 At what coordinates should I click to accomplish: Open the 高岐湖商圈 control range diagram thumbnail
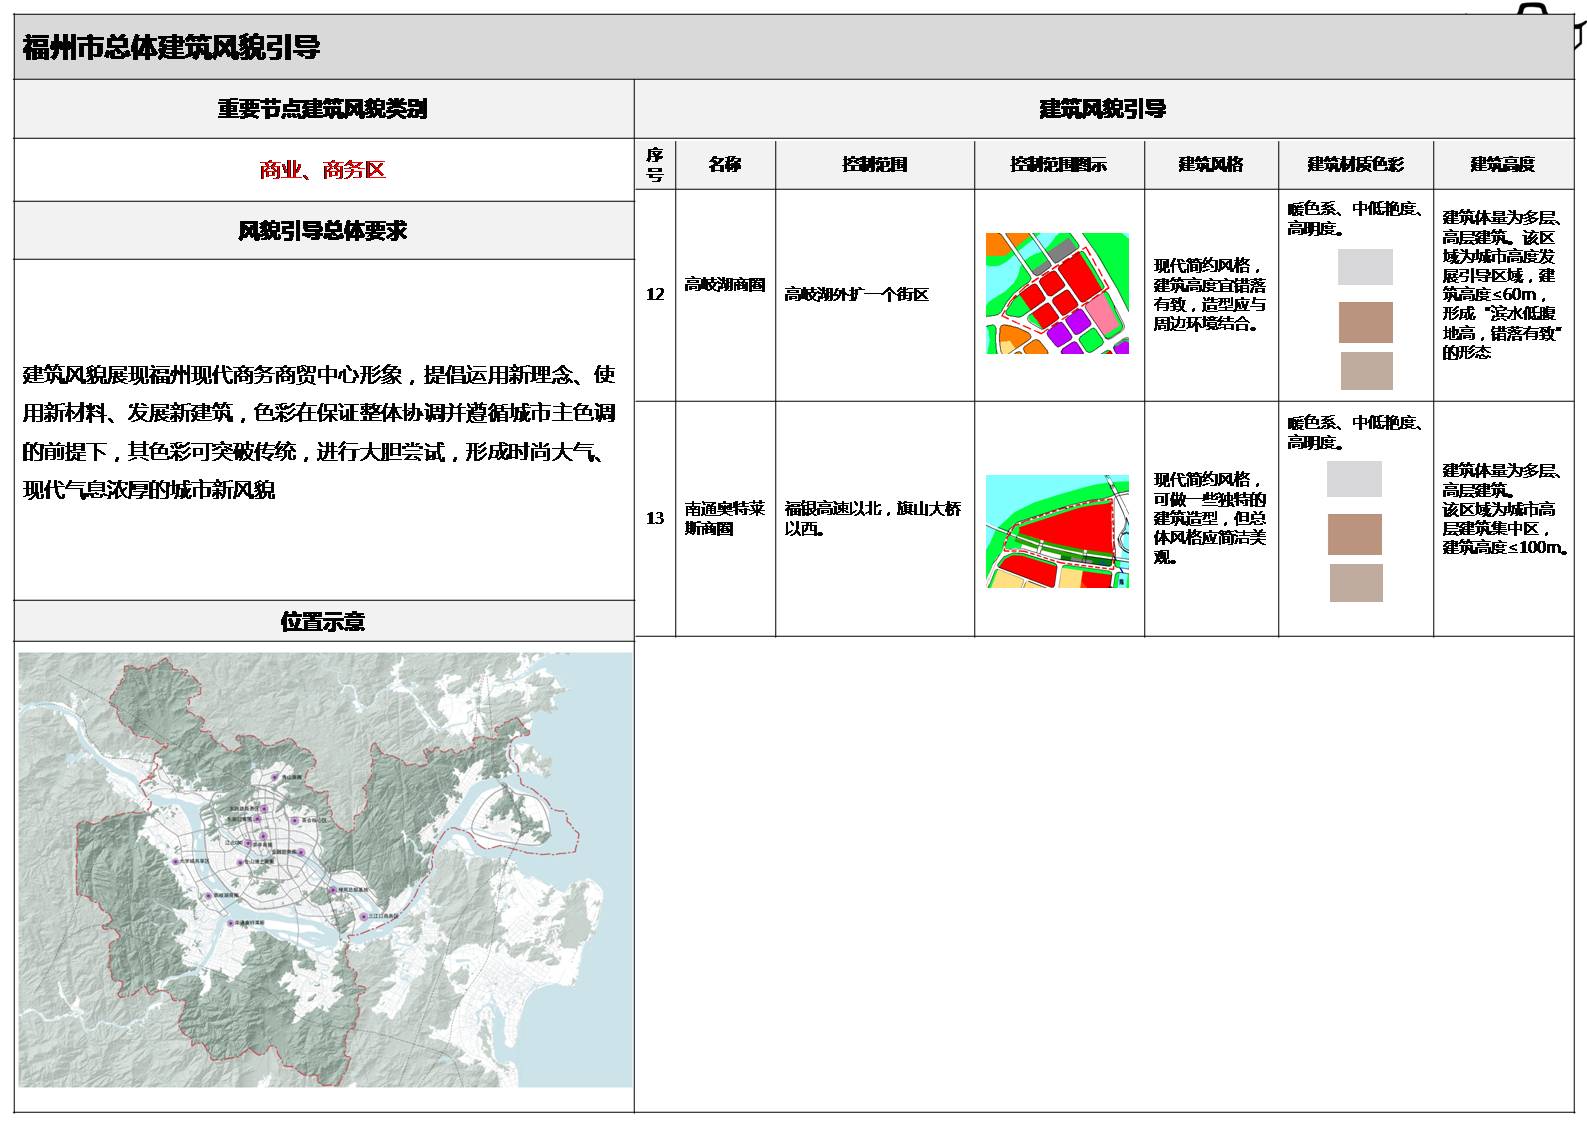click(x=1057, y=293)
